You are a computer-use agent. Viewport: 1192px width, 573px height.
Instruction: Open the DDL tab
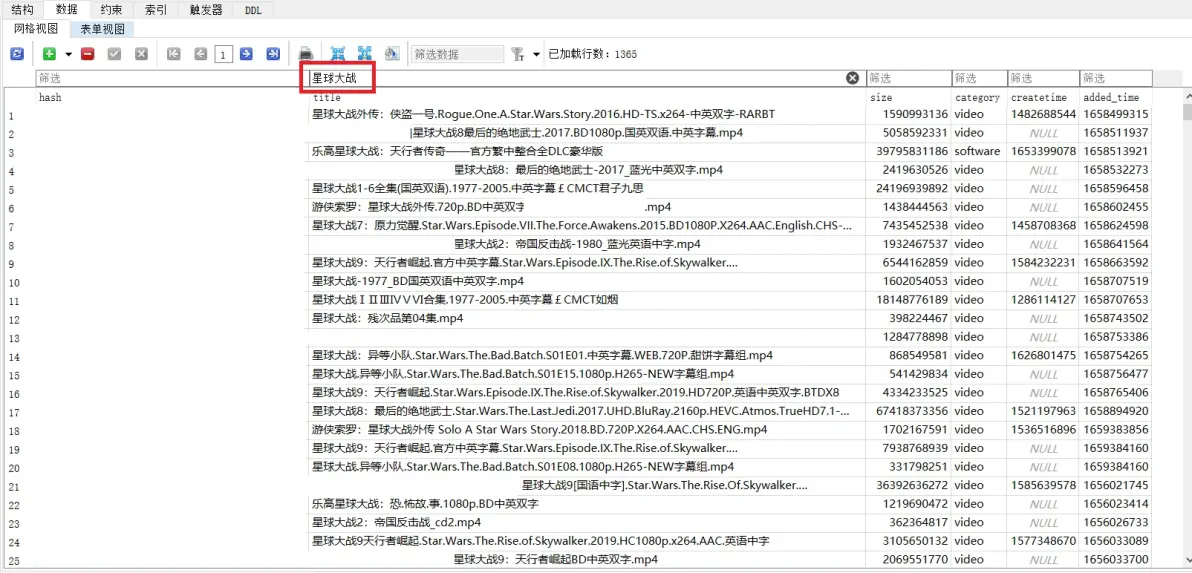pyautogui.click(x=253, y=9)
